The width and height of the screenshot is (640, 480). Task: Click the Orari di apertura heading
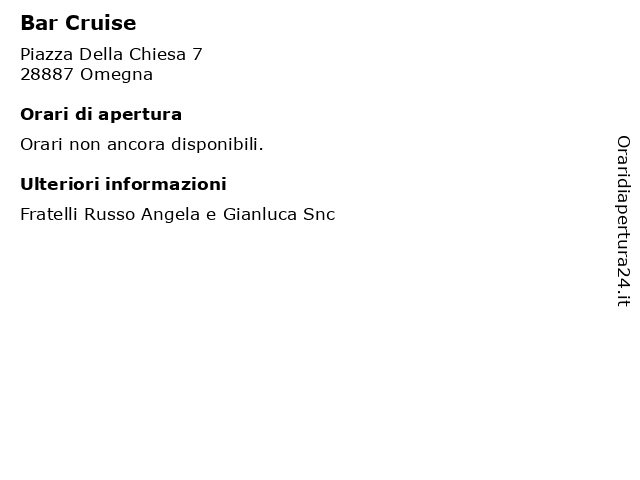pyautogui.click(x=101, y=115)
